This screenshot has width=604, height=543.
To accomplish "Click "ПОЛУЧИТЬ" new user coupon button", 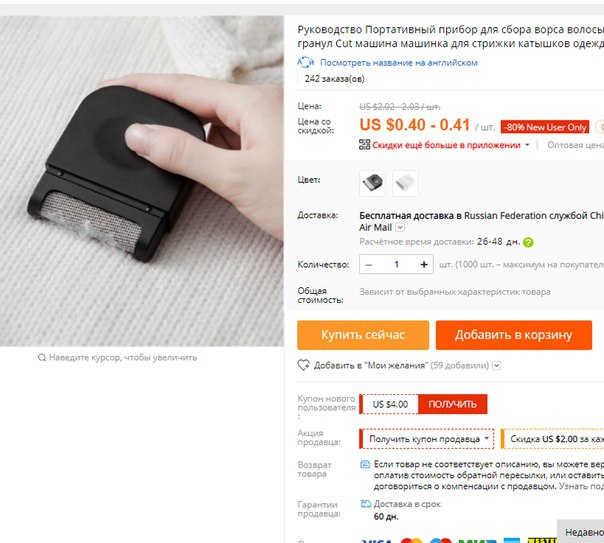I will click(453, 404).
